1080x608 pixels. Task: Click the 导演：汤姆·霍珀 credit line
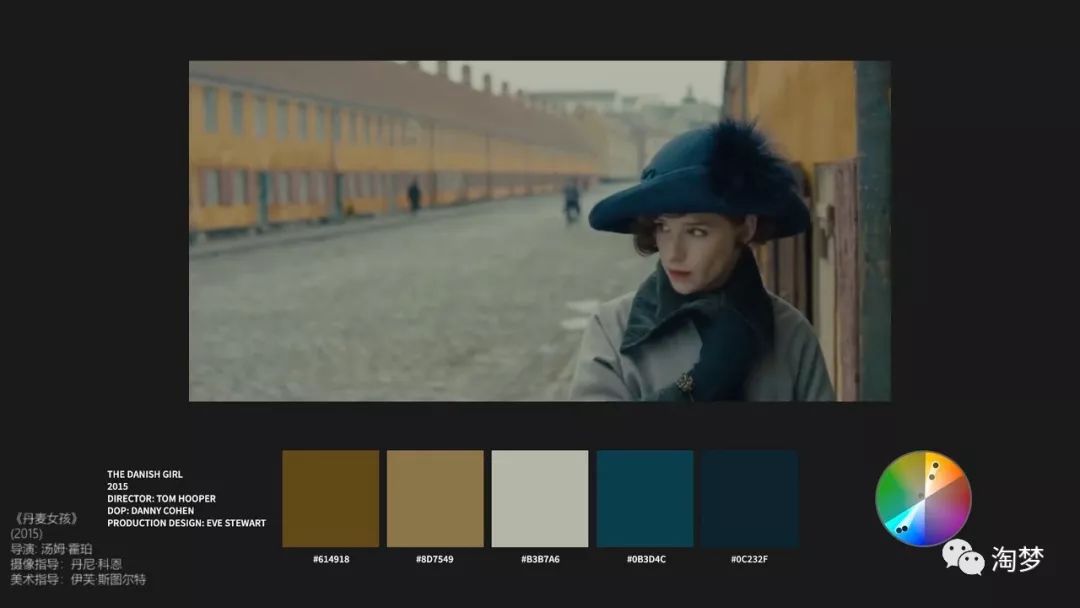coord(51,548)
